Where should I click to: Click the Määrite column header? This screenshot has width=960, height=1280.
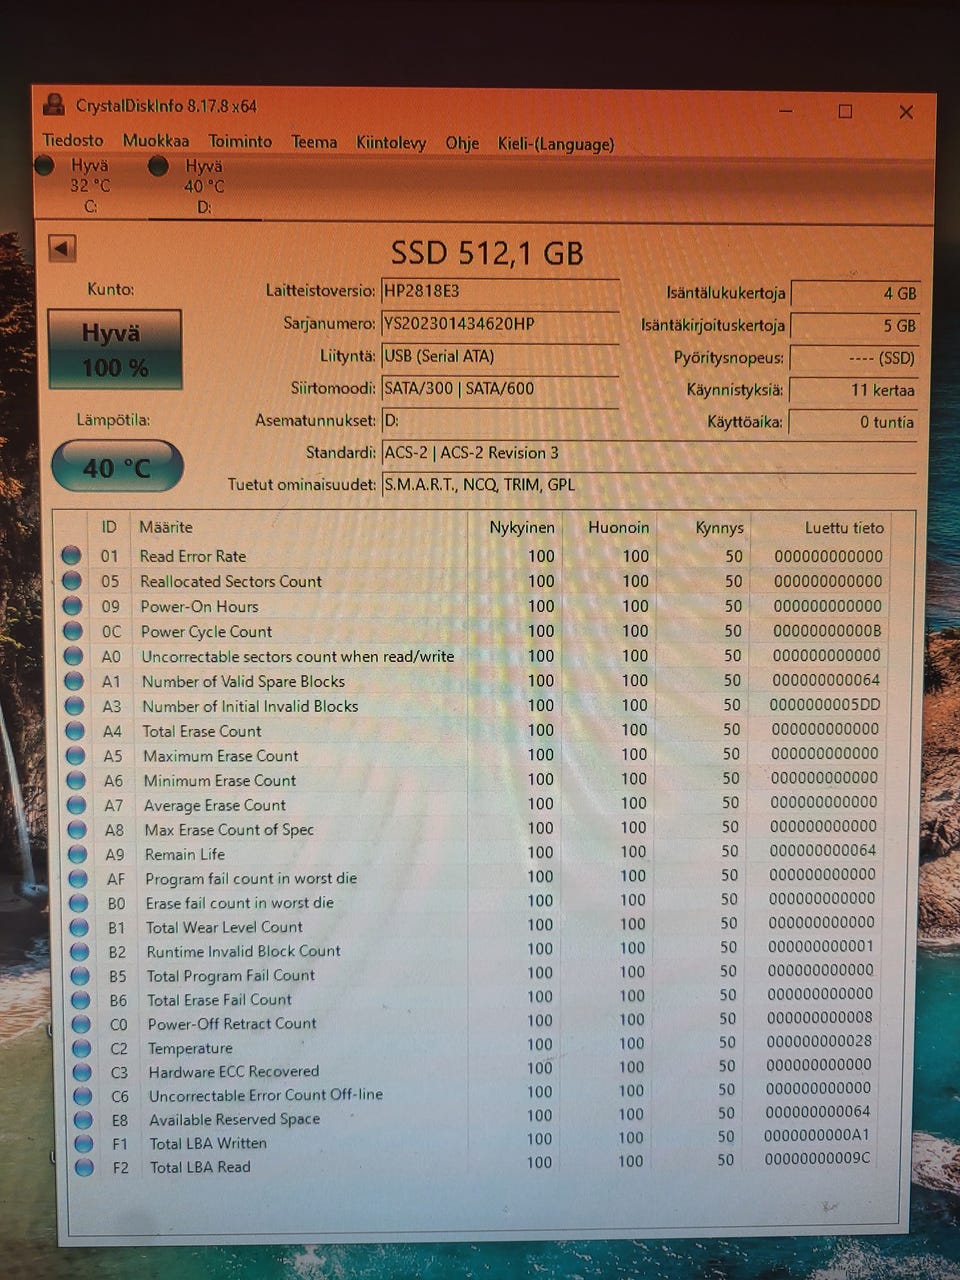click(x=166, y=527)
